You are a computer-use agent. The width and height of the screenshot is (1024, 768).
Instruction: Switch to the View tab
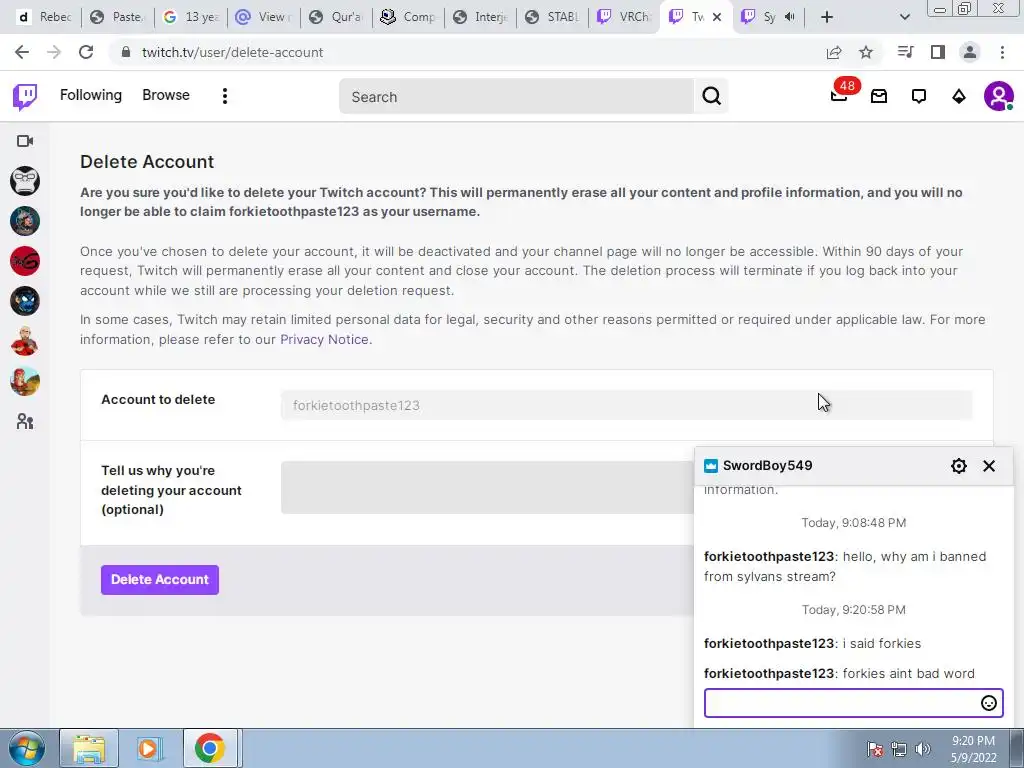(x=263, y=17)
